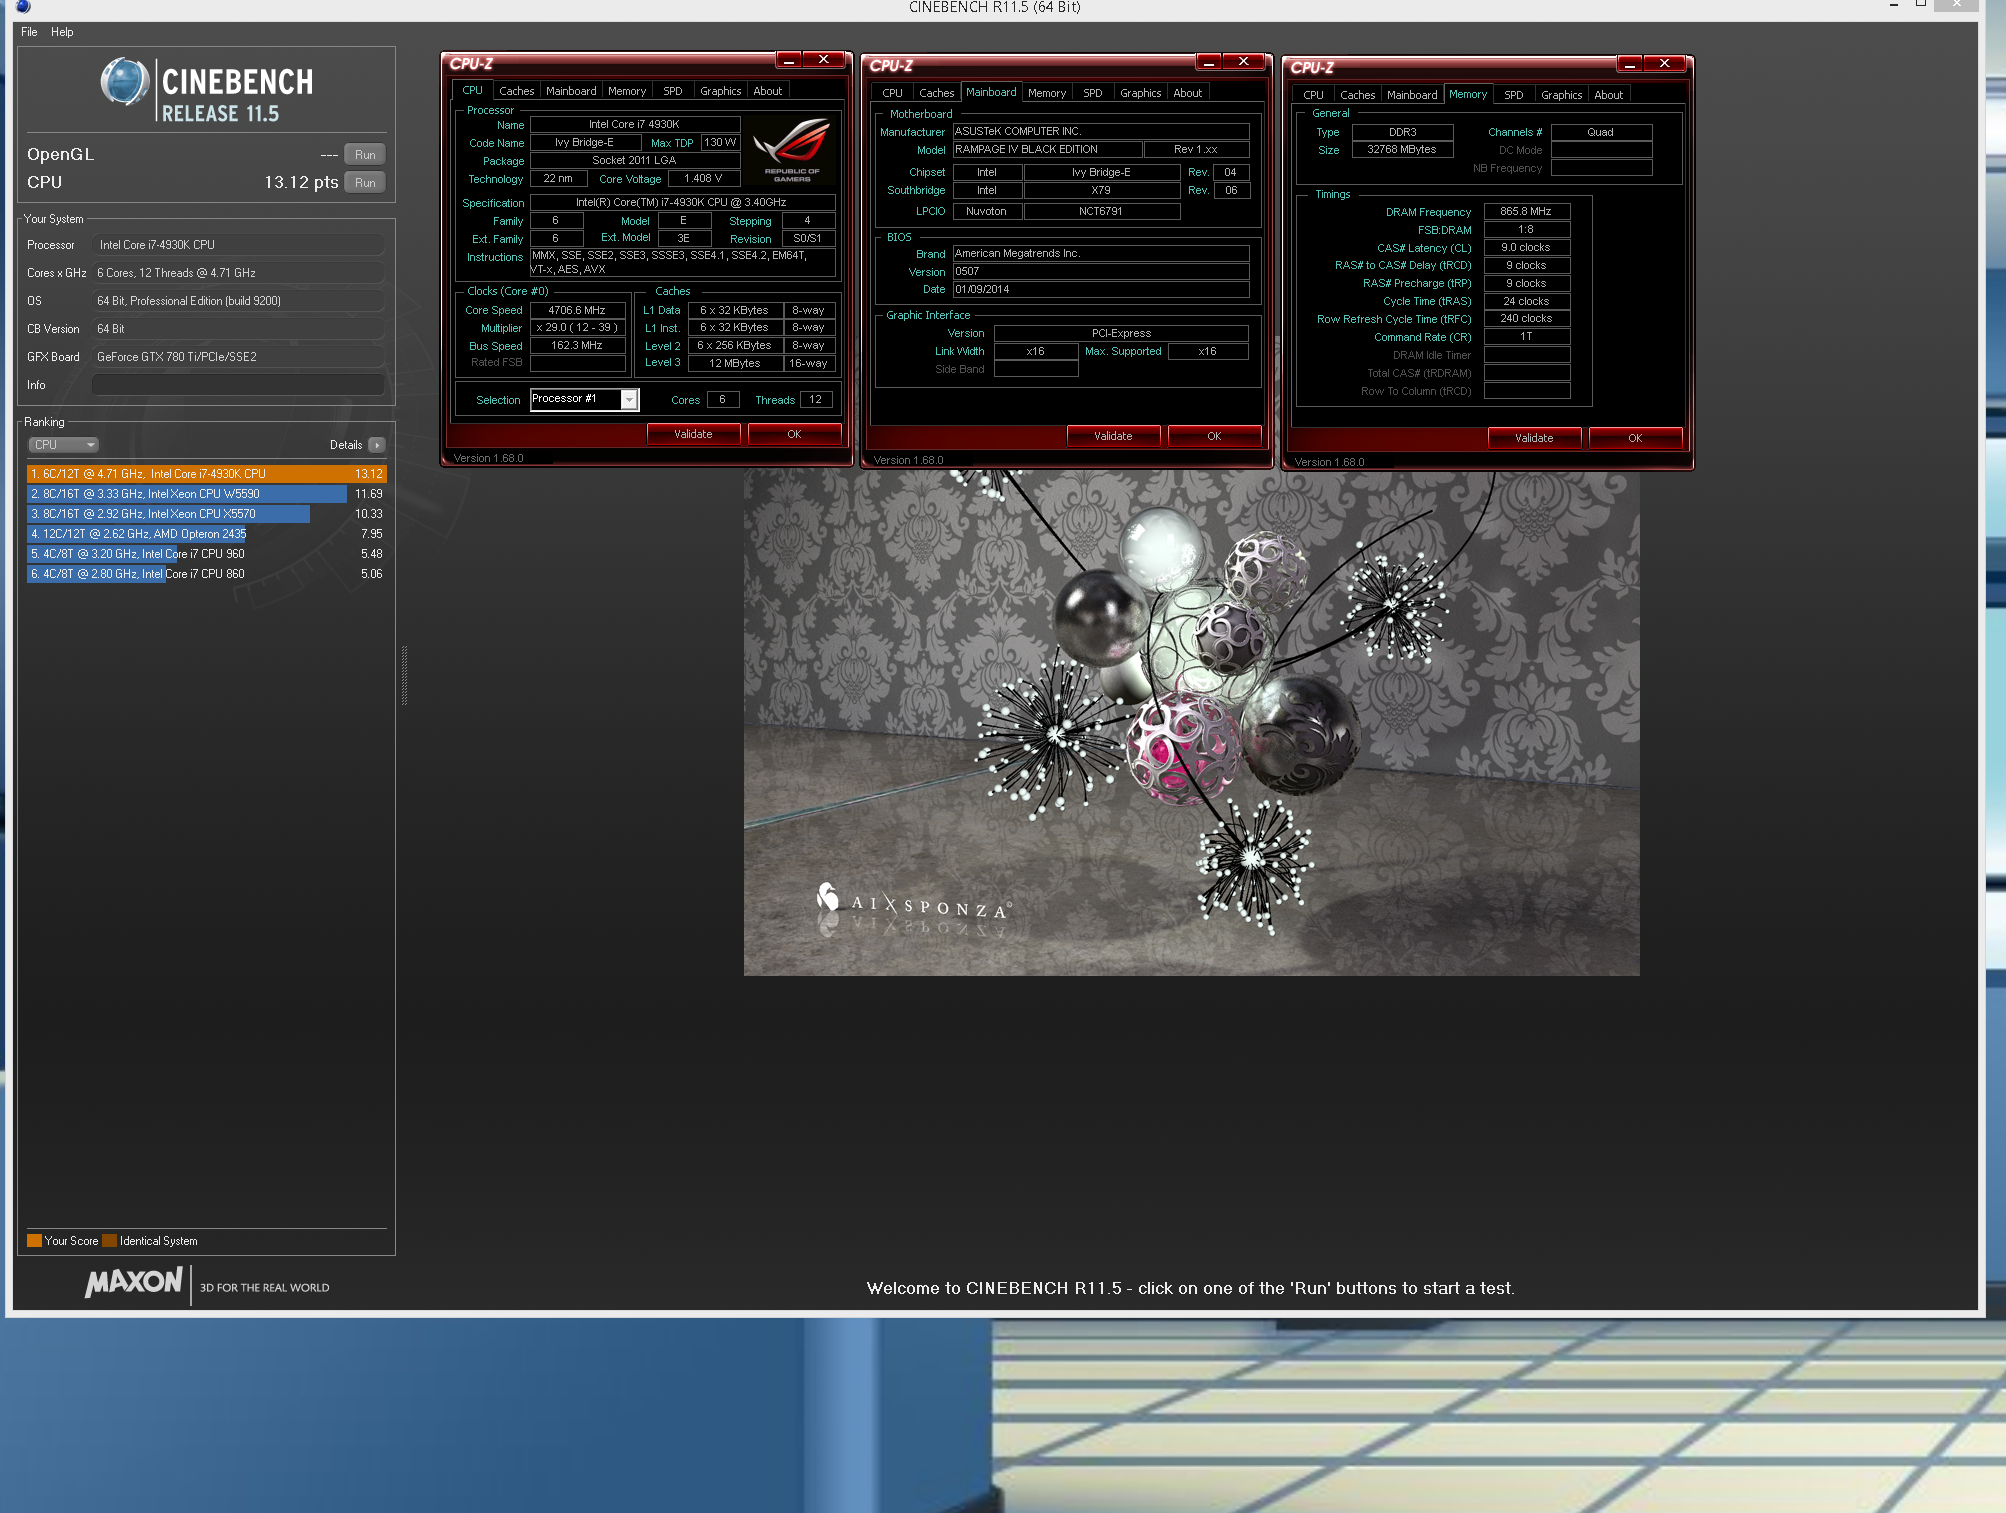Open About tab in first CPU-Z window

coord(767,91)
